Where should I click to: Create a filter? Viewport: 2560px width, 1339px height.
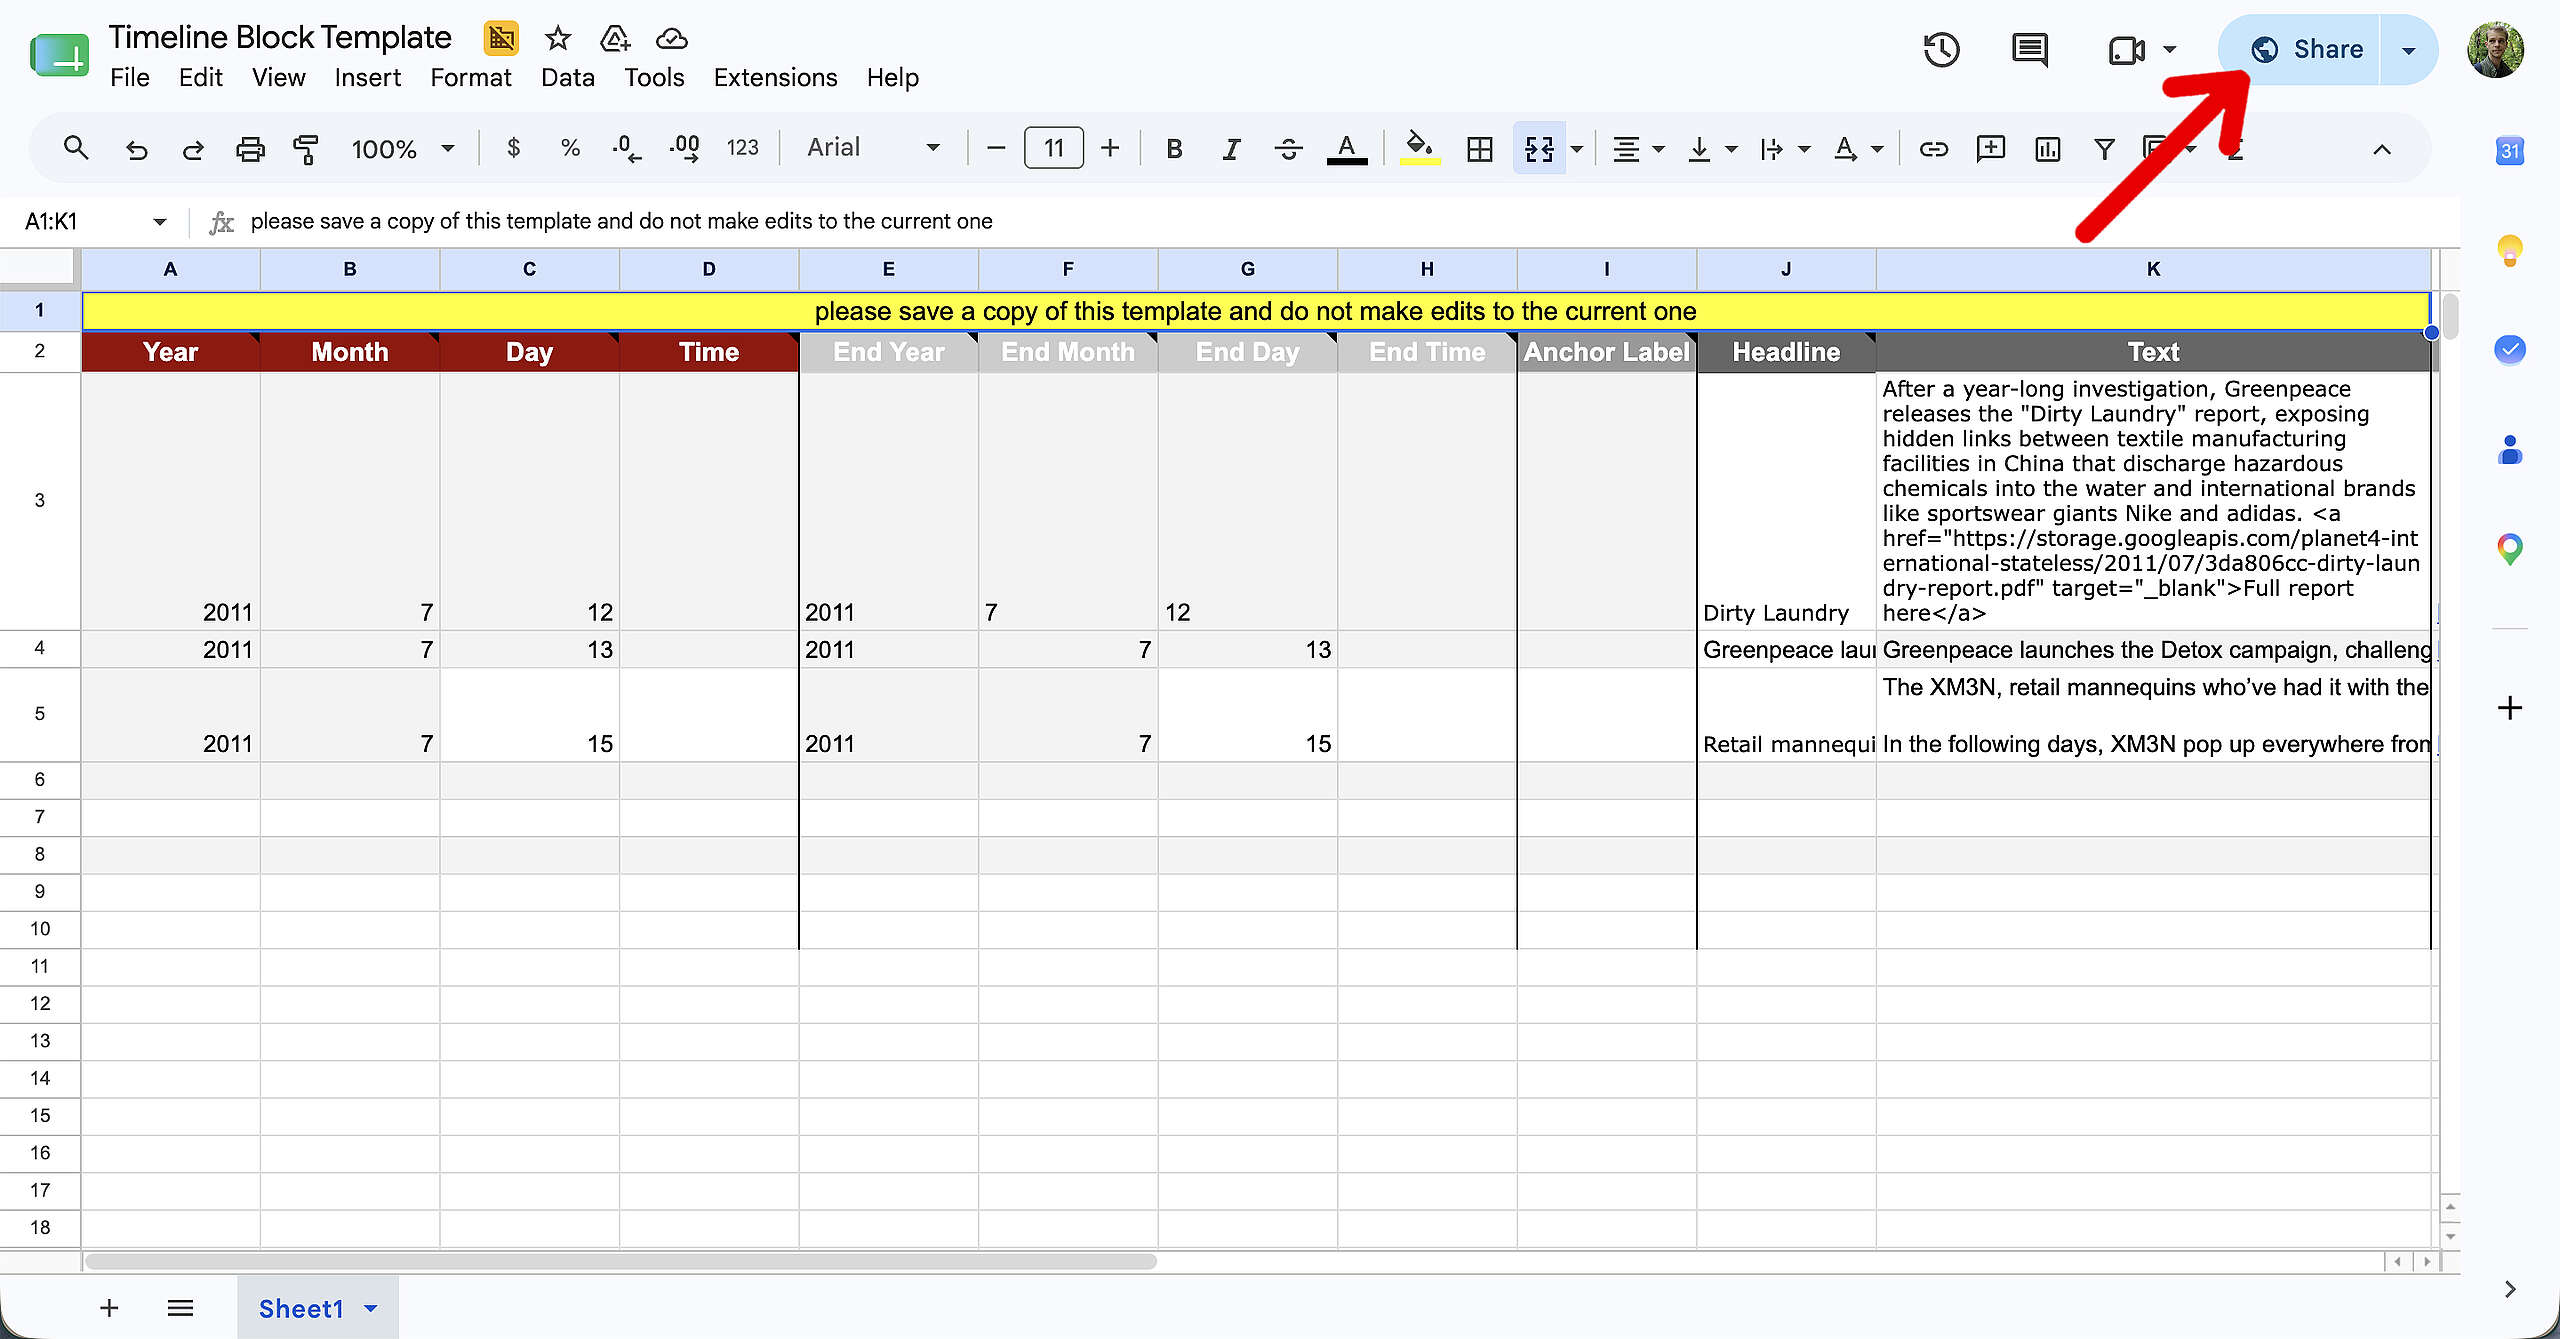tap(2104, 149)
